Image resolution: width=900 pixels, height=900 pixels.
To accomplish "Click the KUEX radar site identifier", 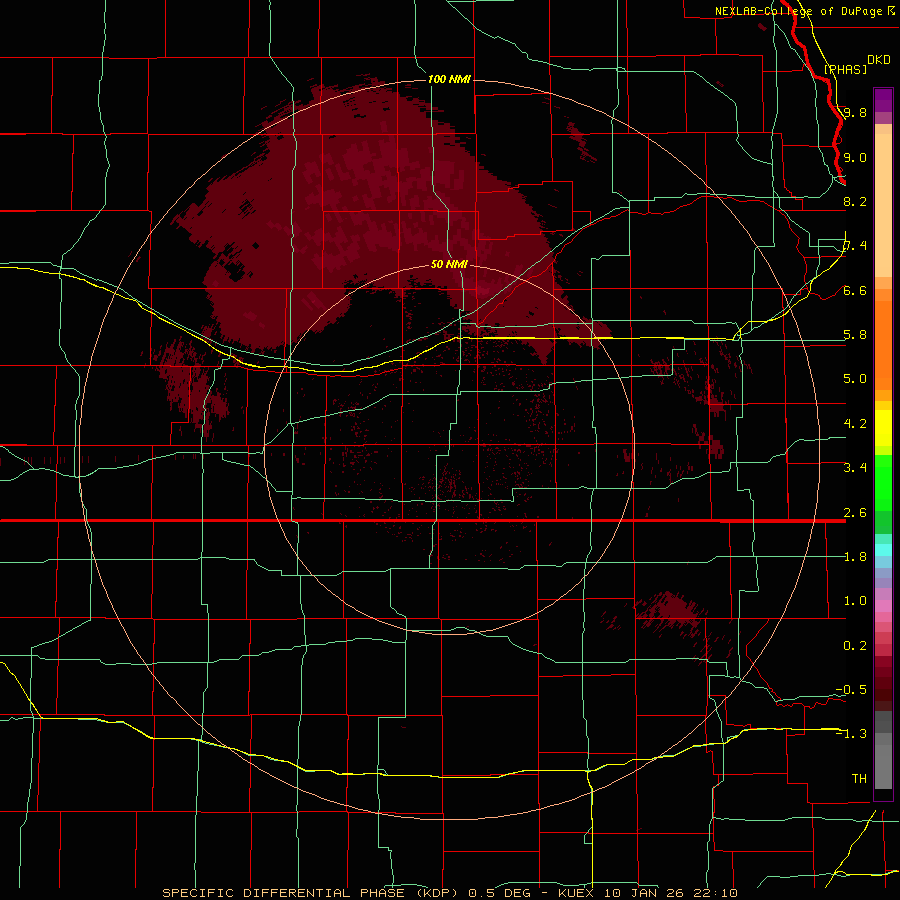I will 576,893.
